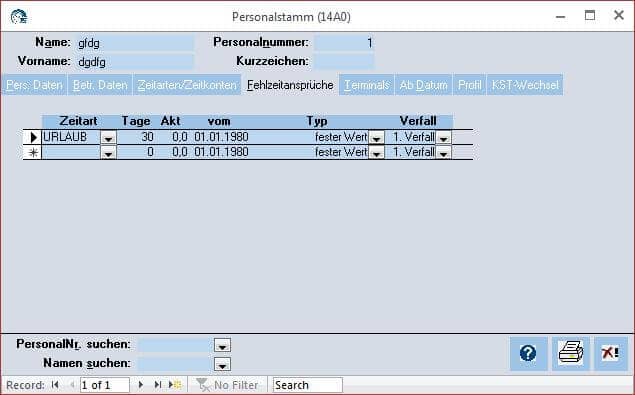Switch to Profil tab
This screenshot has width=635, height=395.
click(x=469, y=85)
